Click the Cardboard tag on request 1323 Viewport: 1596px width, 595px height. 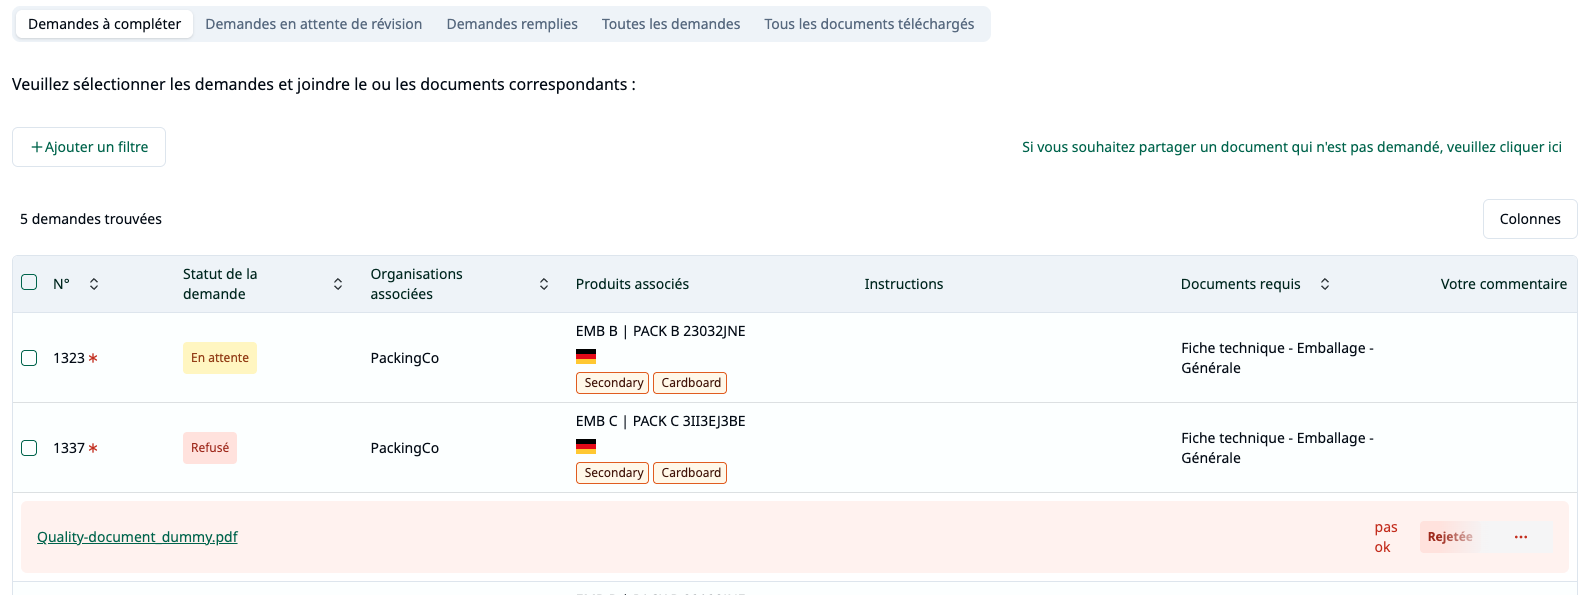[x=690, y=383]
